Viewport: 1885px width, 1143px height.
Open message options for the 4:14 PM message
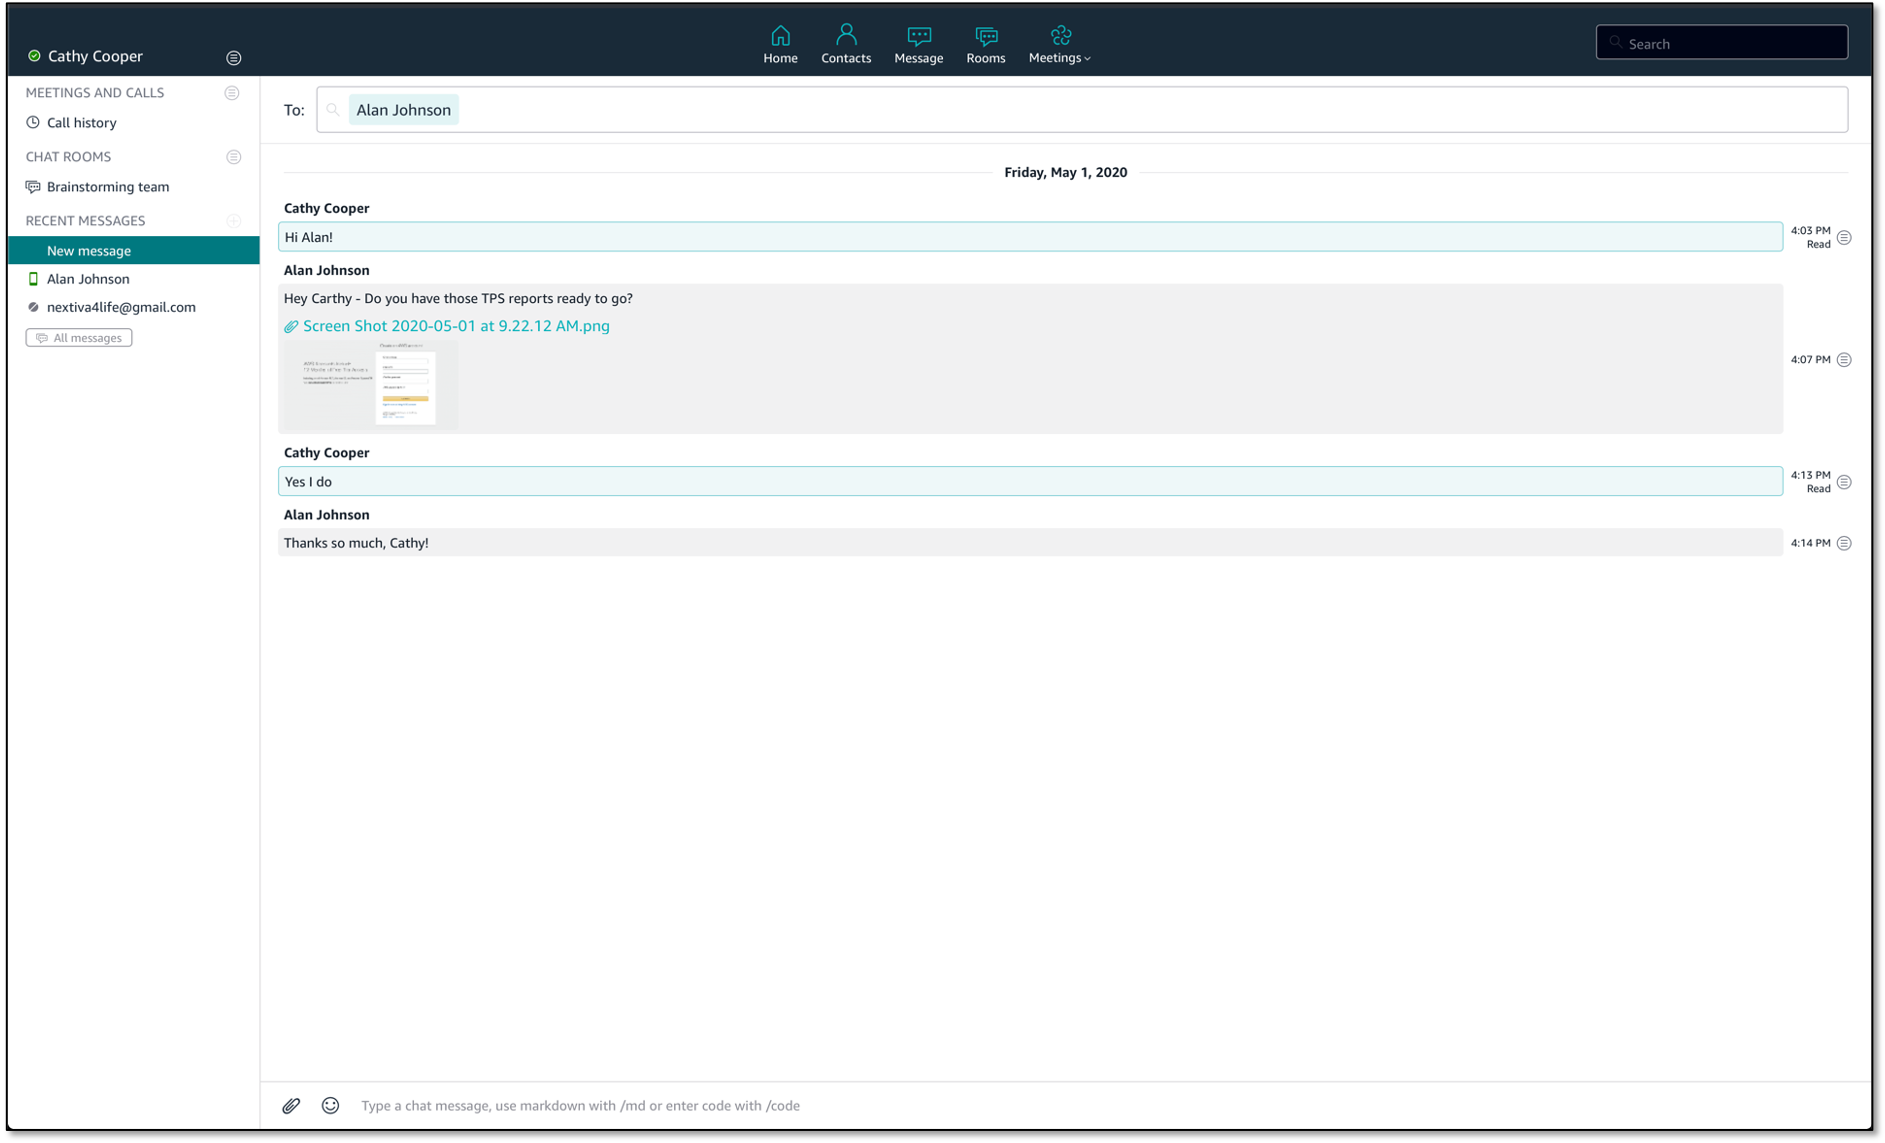tap(1844, 543)
